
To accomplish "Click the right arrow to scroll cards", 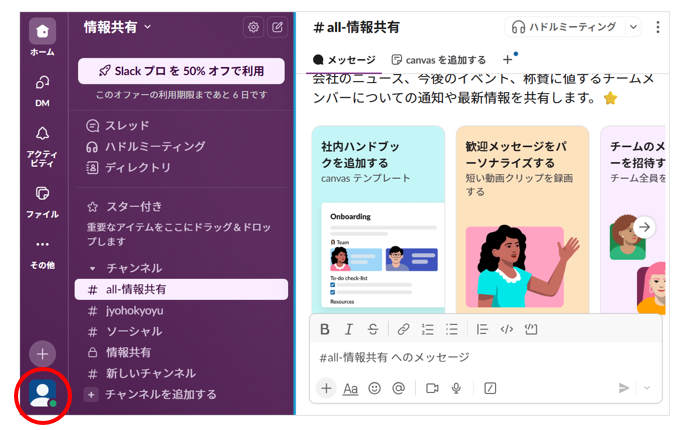I will [644, 227].
